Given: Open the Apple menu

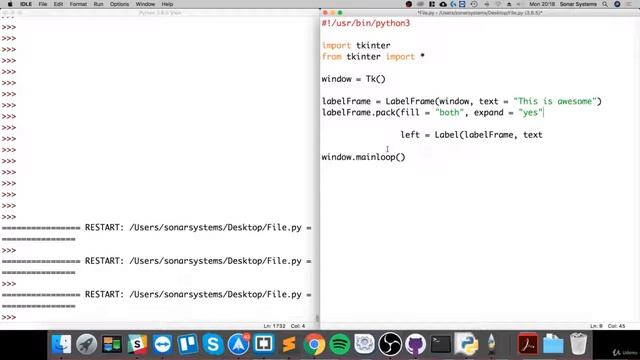Looking at the screenshot, I should pyautogui.click(x=10, y=4).
